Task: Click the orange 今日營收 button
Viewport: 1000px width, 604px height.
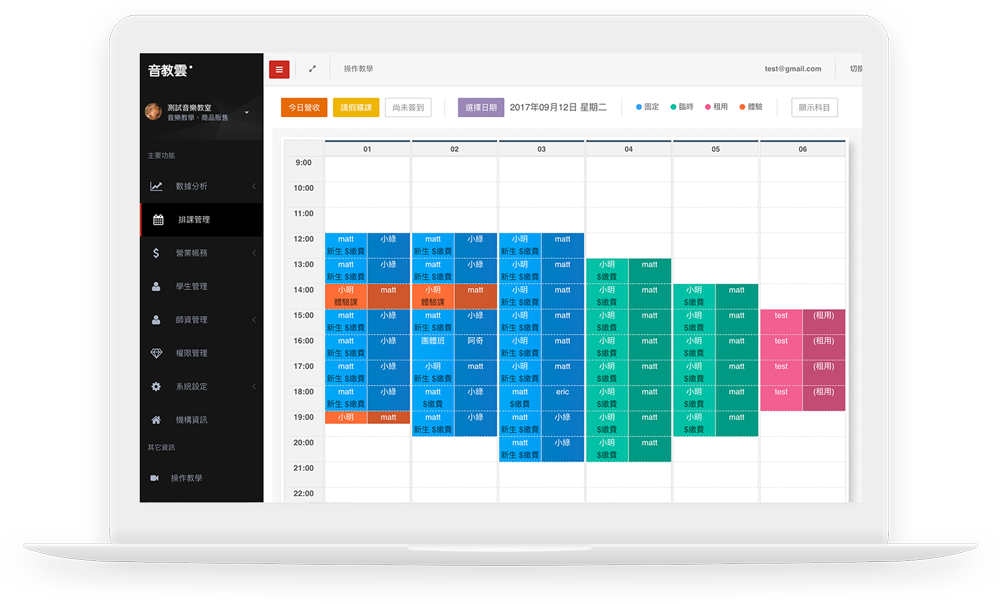Action: [304, 107]
